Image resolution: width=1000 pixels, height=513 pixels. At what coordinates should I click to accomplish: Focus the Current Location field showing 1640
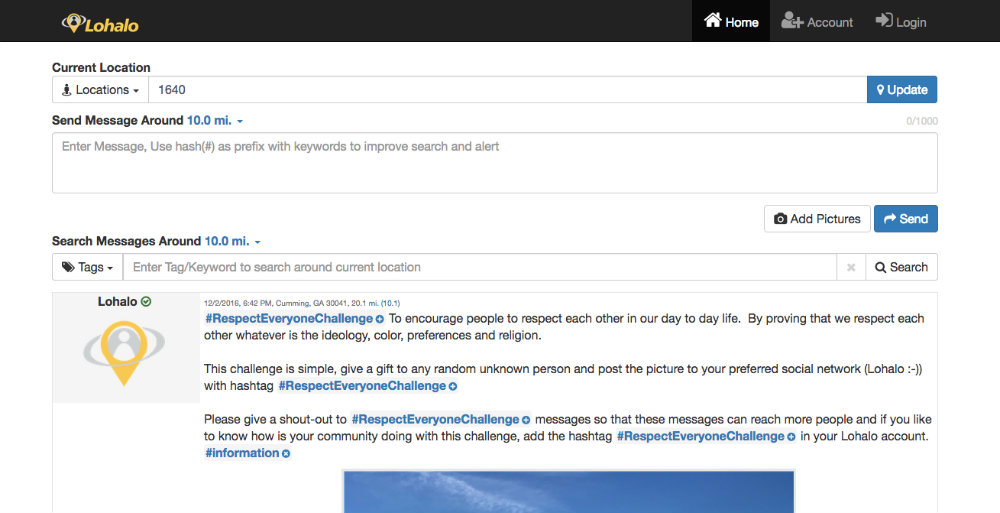pos(507,90)
